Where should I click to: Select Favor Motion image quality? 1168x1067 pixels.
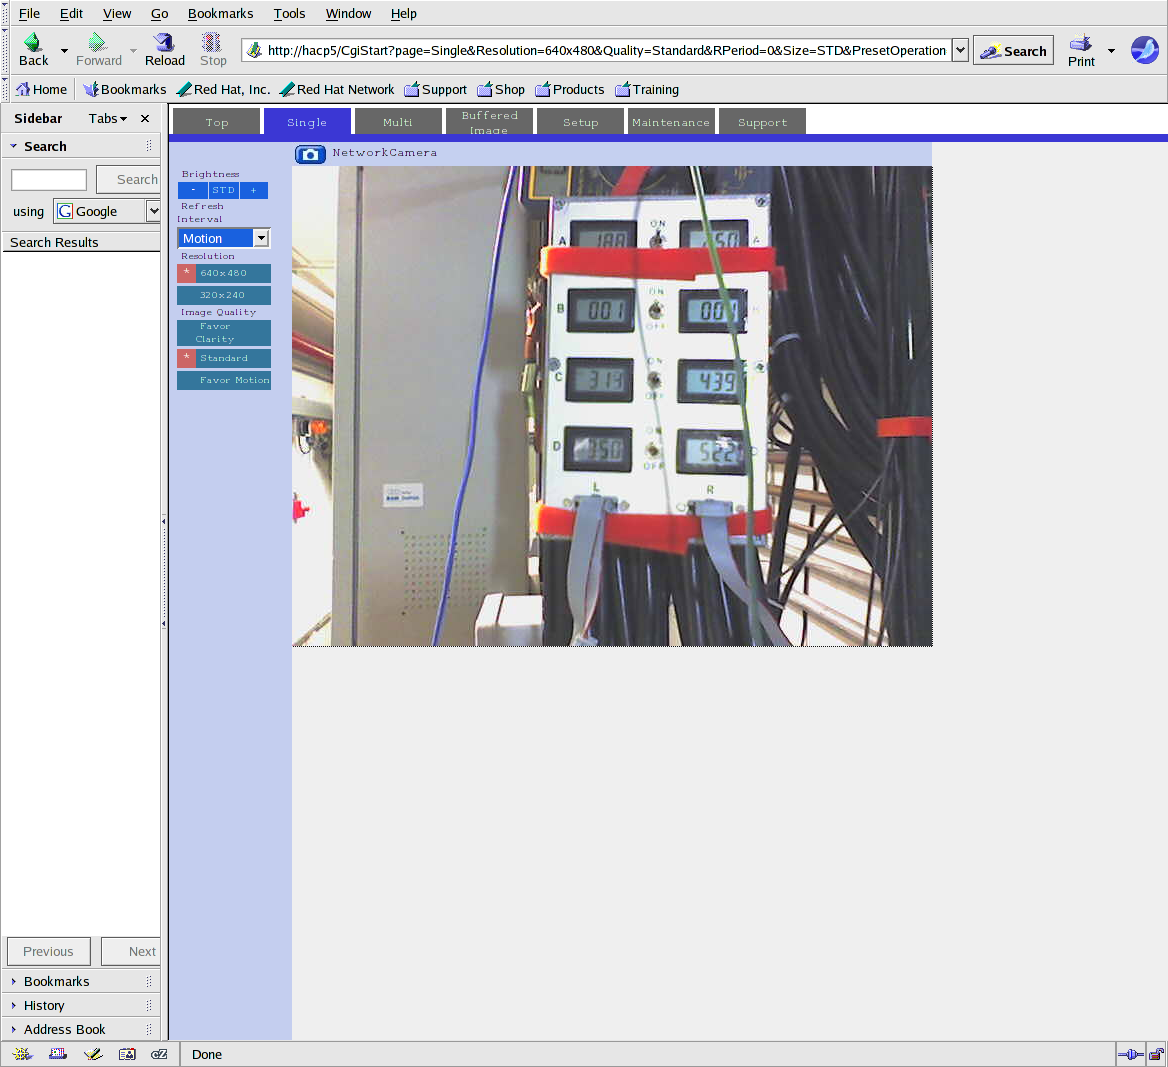click(223, 380)
